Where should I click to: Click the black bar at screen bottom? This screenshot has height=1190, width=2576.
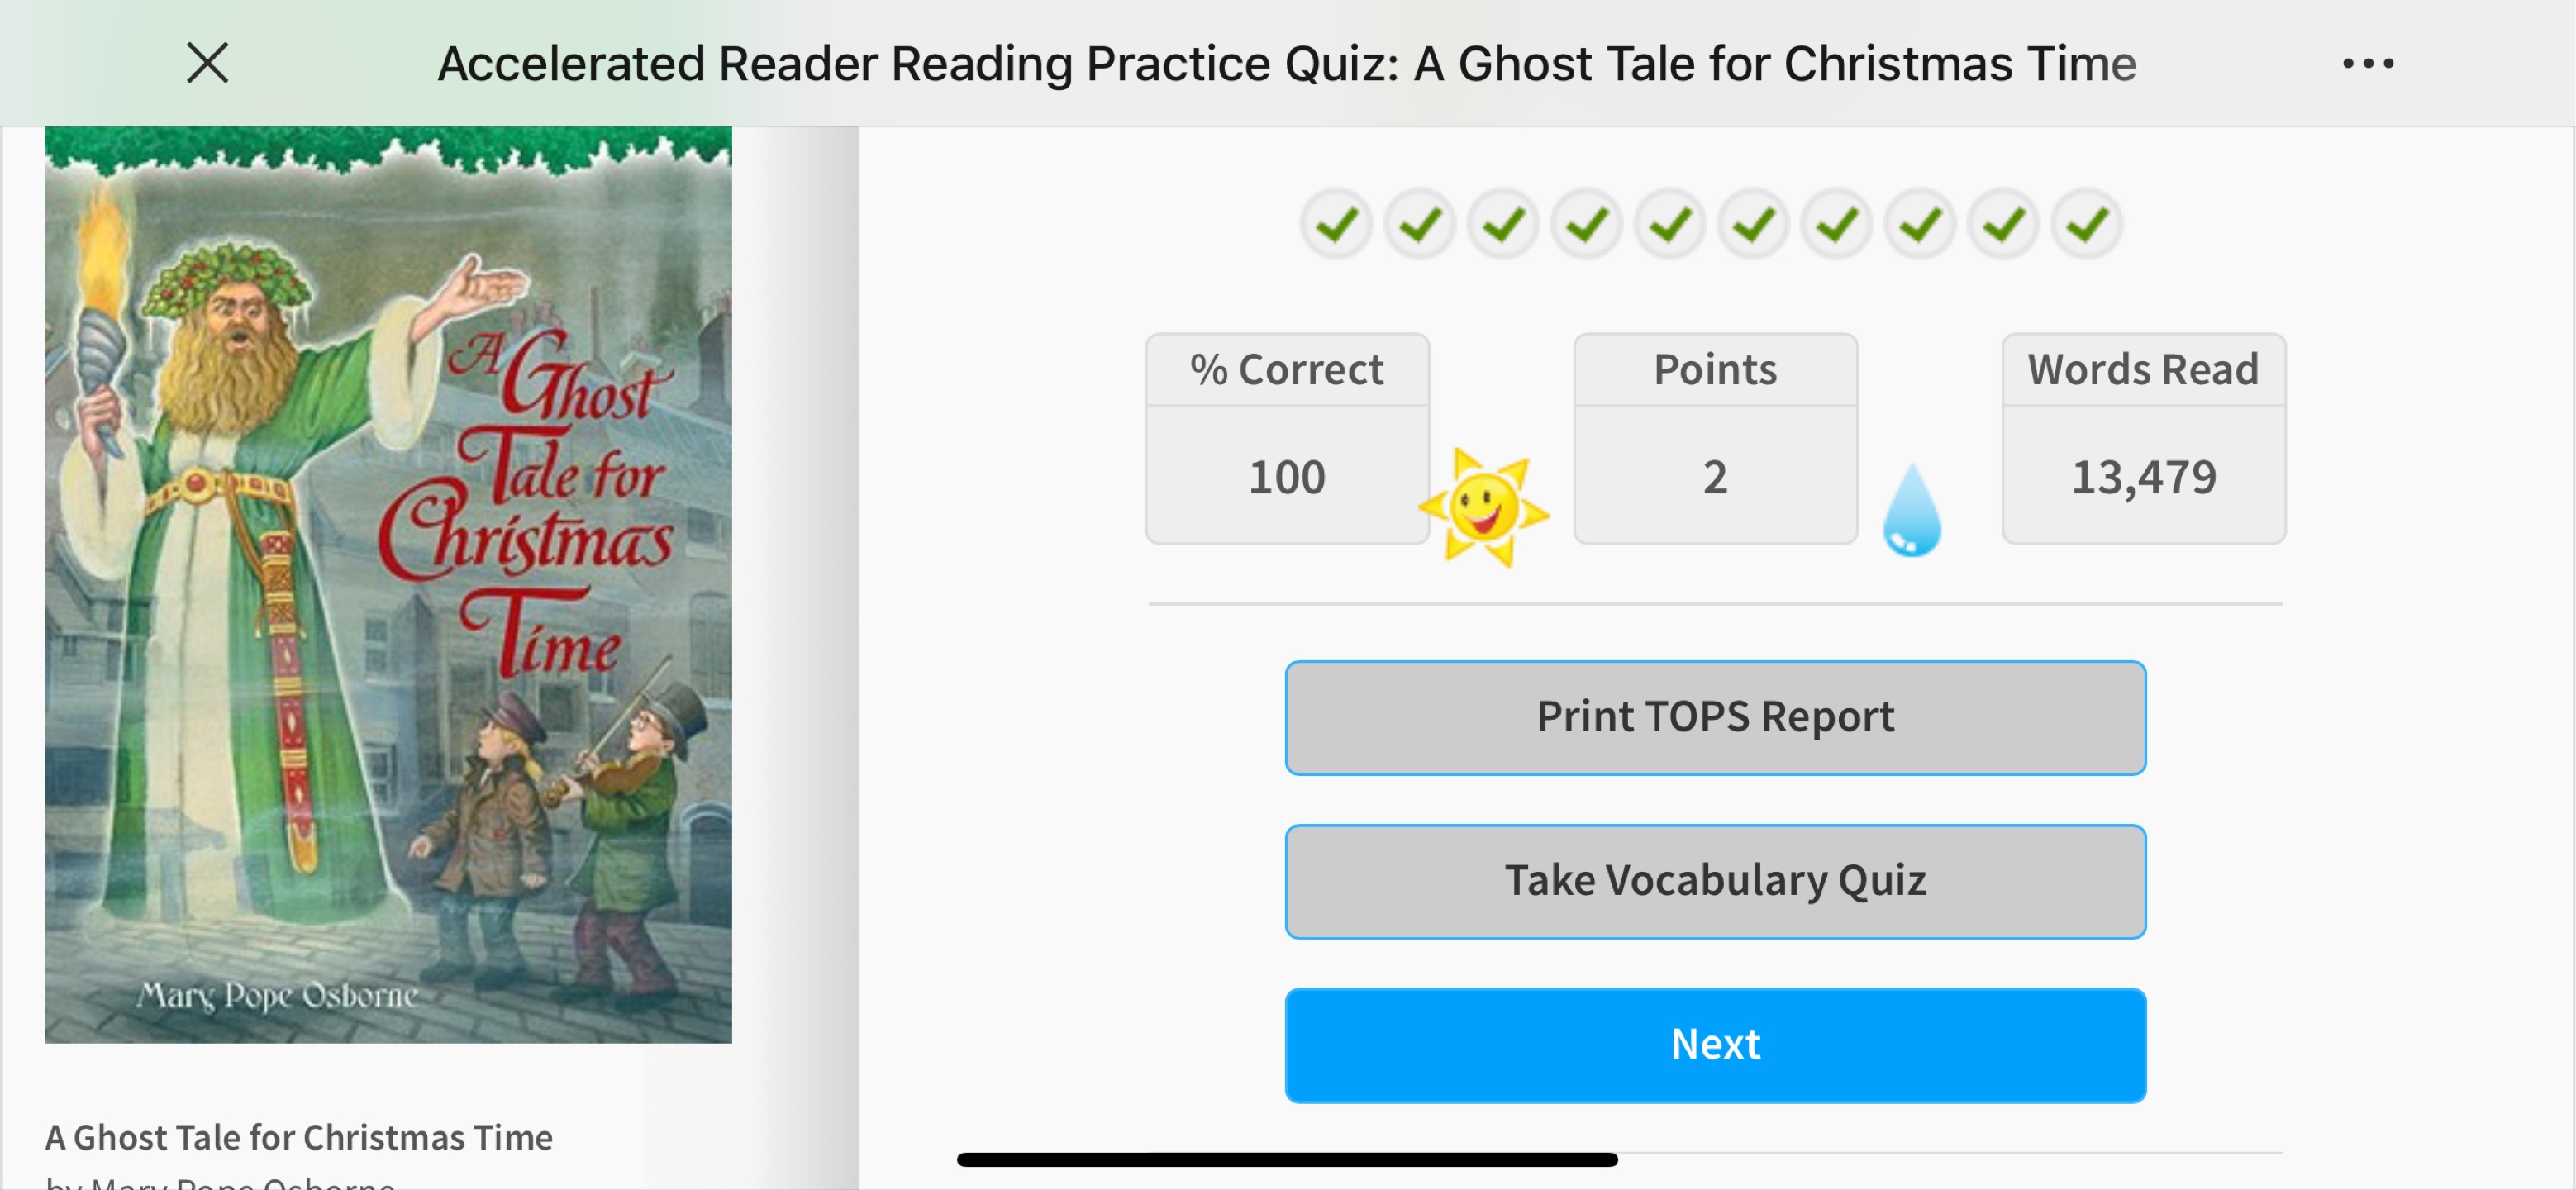pyautogui.click(x=1287, y=1159)
